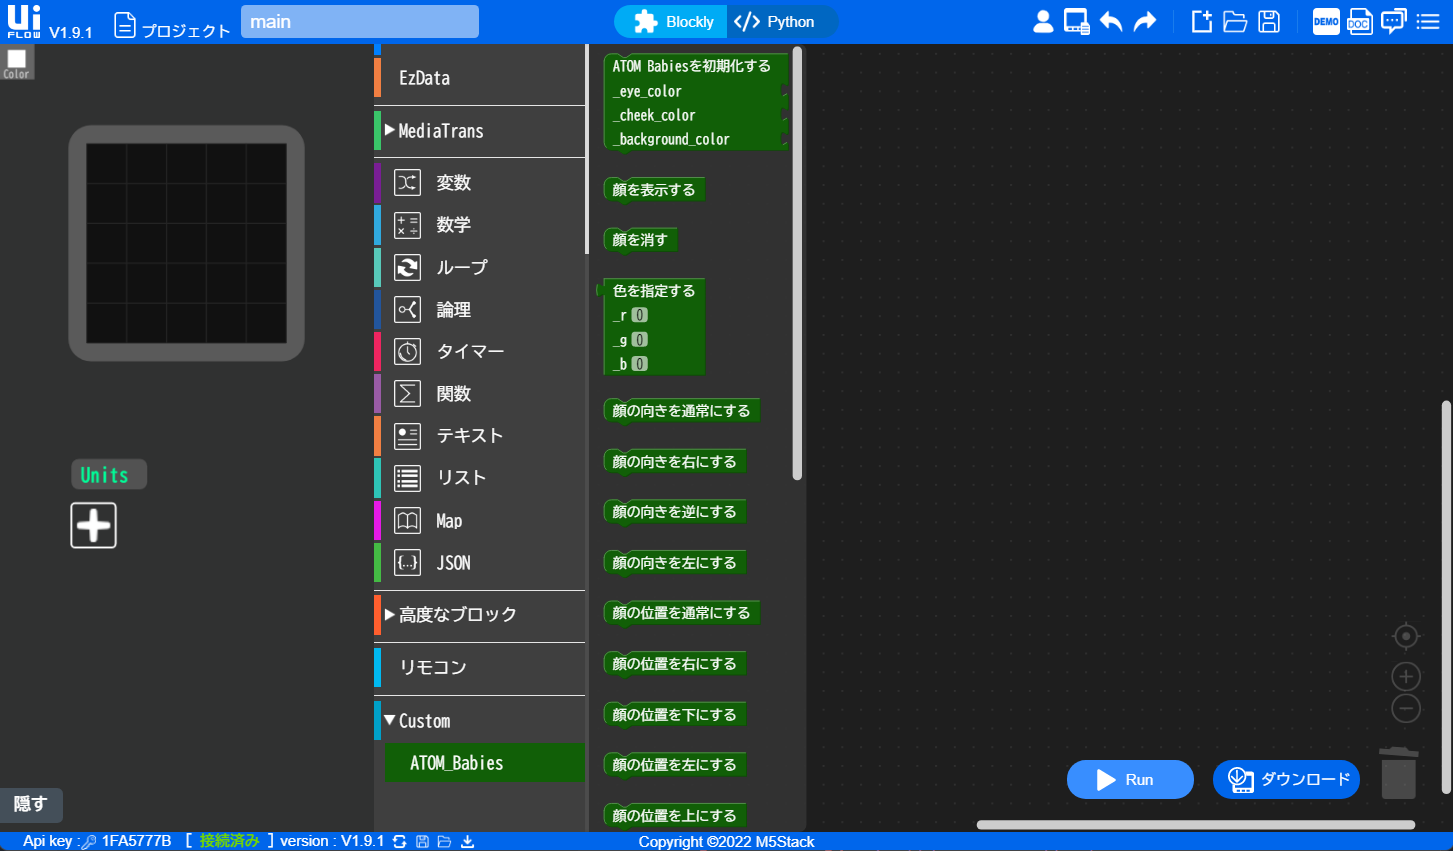Center the workspace with the crosshair icon
Screen dimensions: 1453x851
coord(1406,636)
